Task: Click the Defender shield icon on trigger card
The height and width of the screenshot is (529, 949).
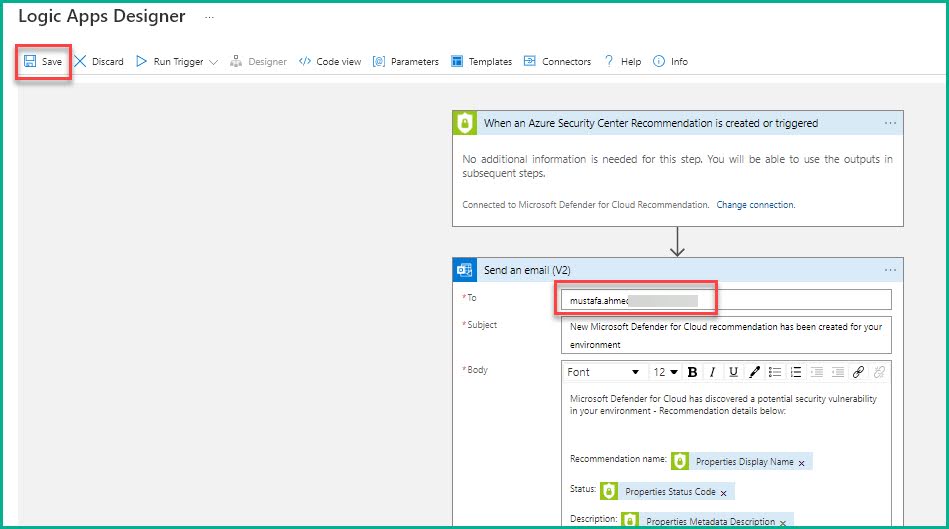Action: (x=465, y=123)
